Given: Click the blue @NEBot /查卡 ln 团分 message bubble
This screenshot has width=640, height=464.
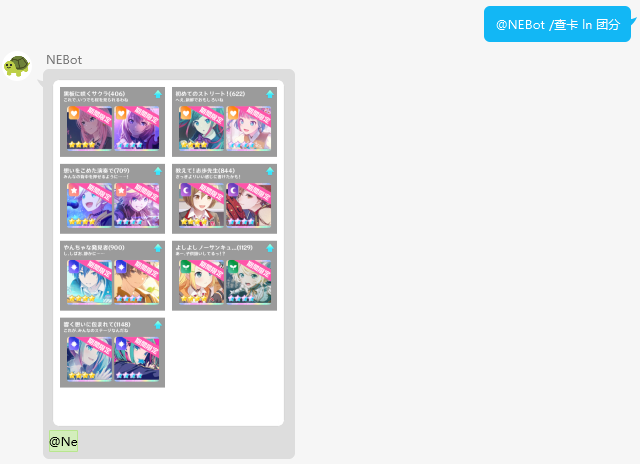Looking at the screenshot, I should coord(558,24).
